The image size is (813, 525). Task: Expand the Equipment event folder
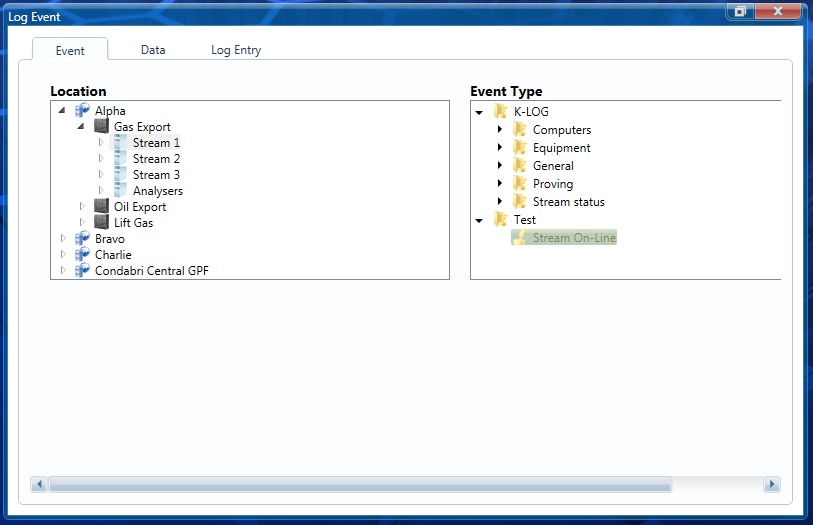pos(499,147)
